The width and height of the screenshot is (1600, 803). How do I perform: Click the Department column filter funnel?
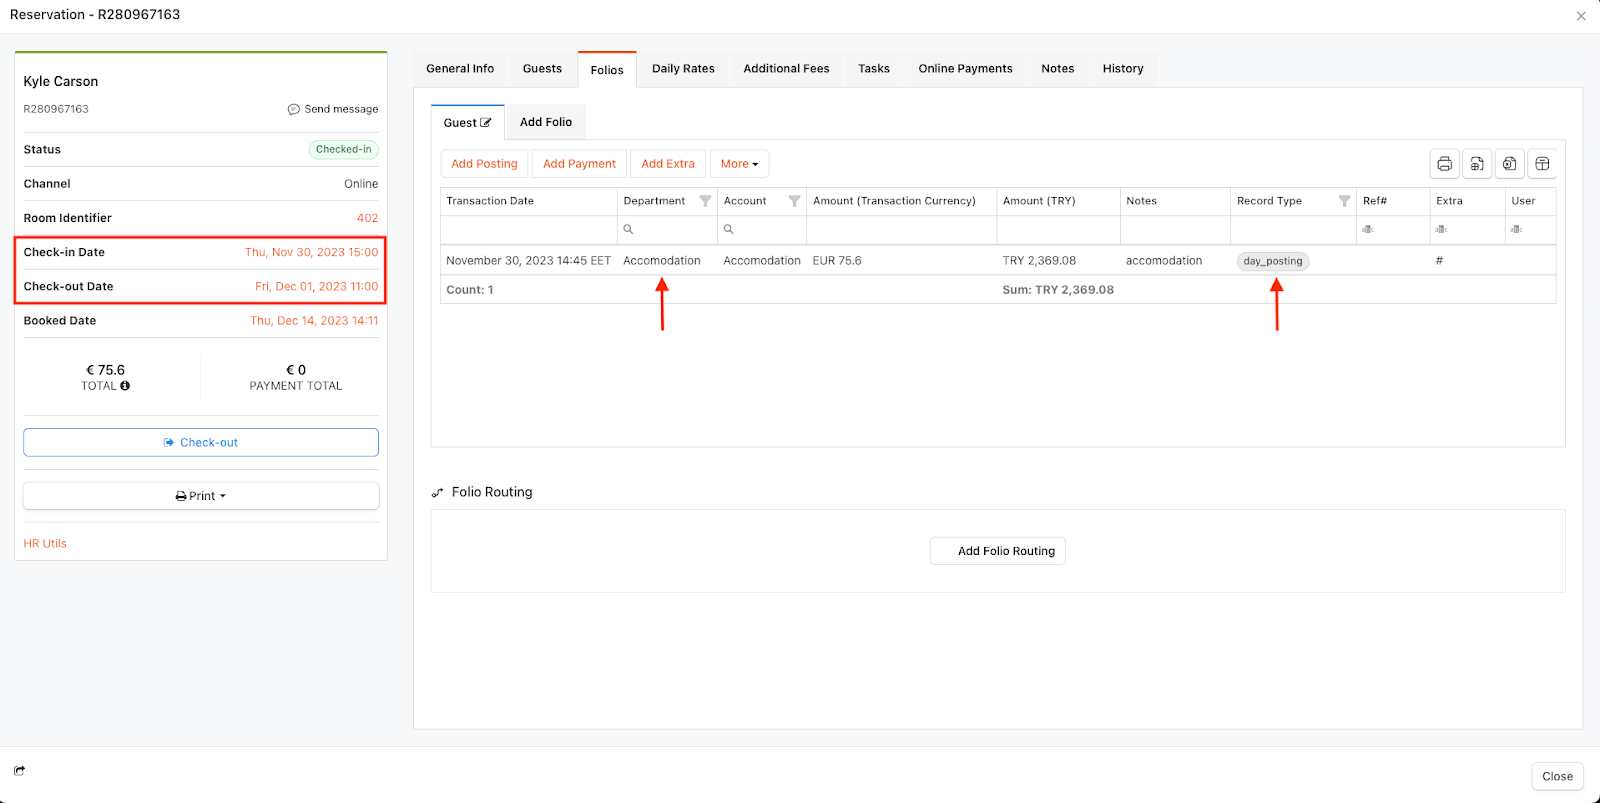pyautogui.click(x=705, y=201)
